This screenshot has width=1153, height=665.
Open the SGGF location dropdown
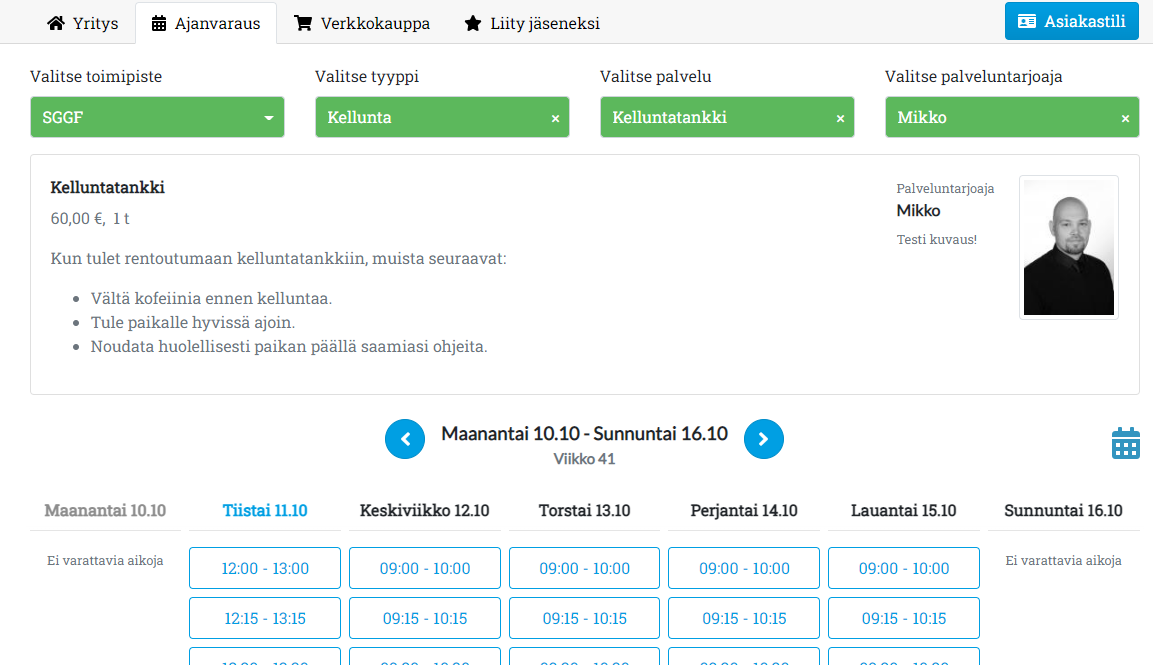click(x=157, y=117)
